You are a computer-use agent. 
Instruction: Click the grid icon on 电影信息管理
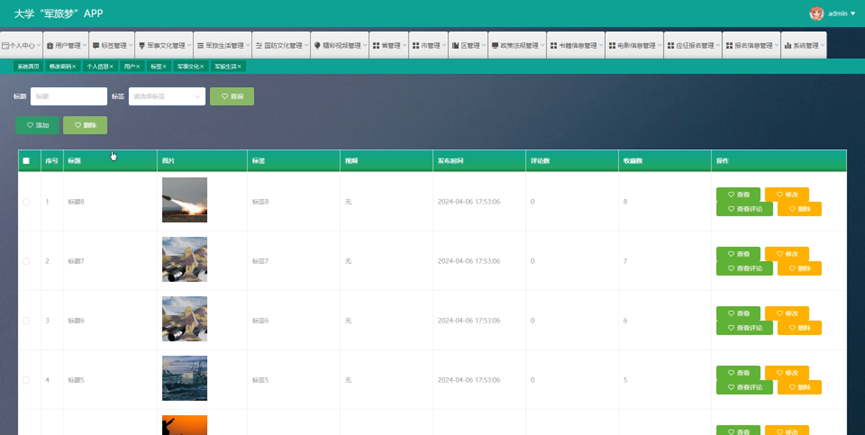click(612, 46)
